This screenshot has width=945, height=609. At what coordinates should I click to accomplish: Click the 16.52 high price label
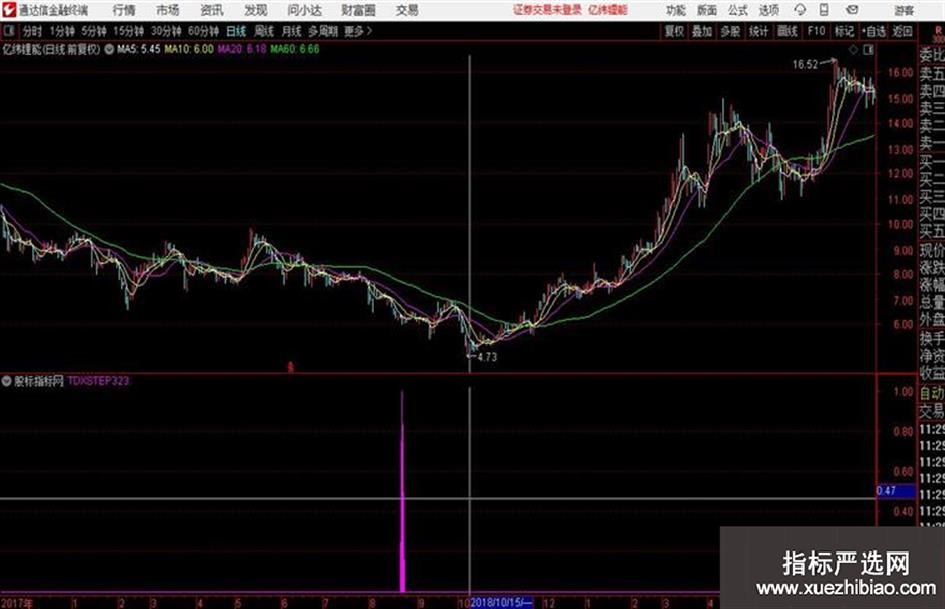click(805, 65)
